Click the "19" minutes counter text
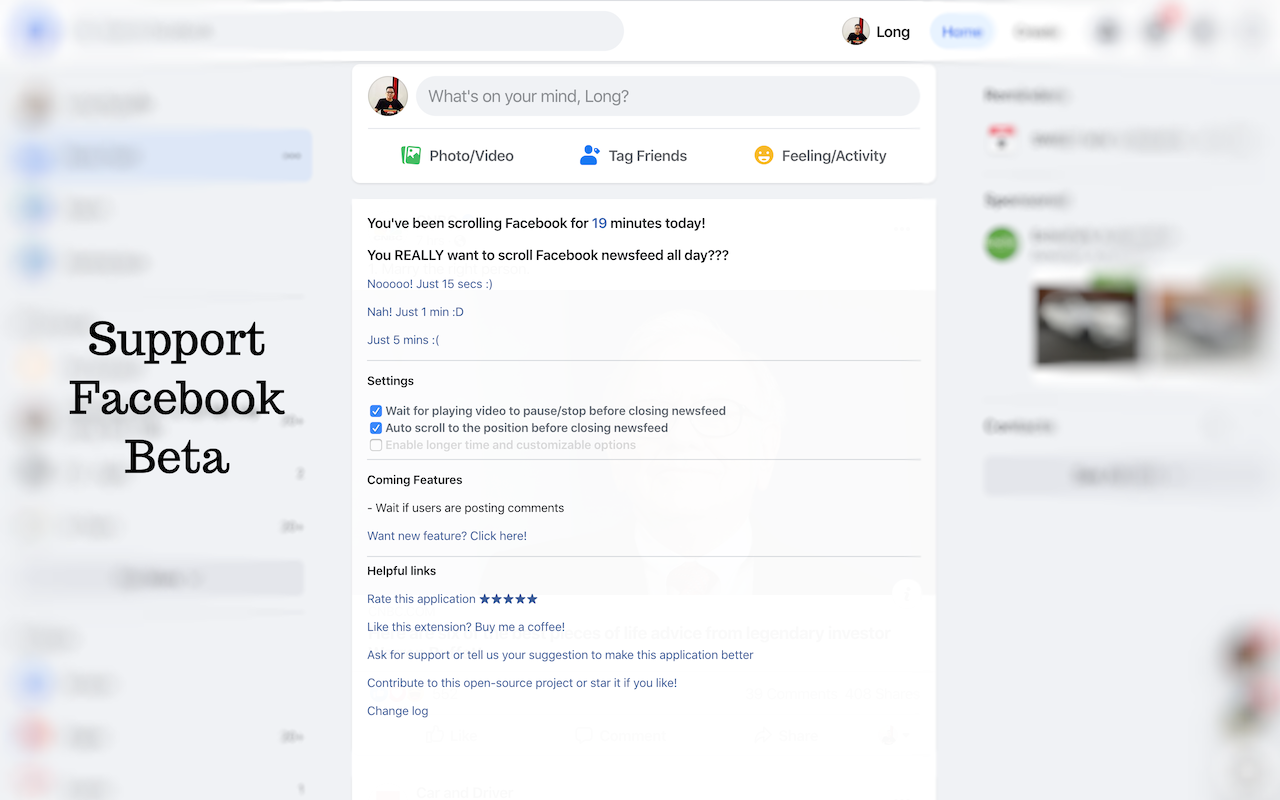Image resolution: width=1280 pixels, height=800 pixels. pos(599,223)
